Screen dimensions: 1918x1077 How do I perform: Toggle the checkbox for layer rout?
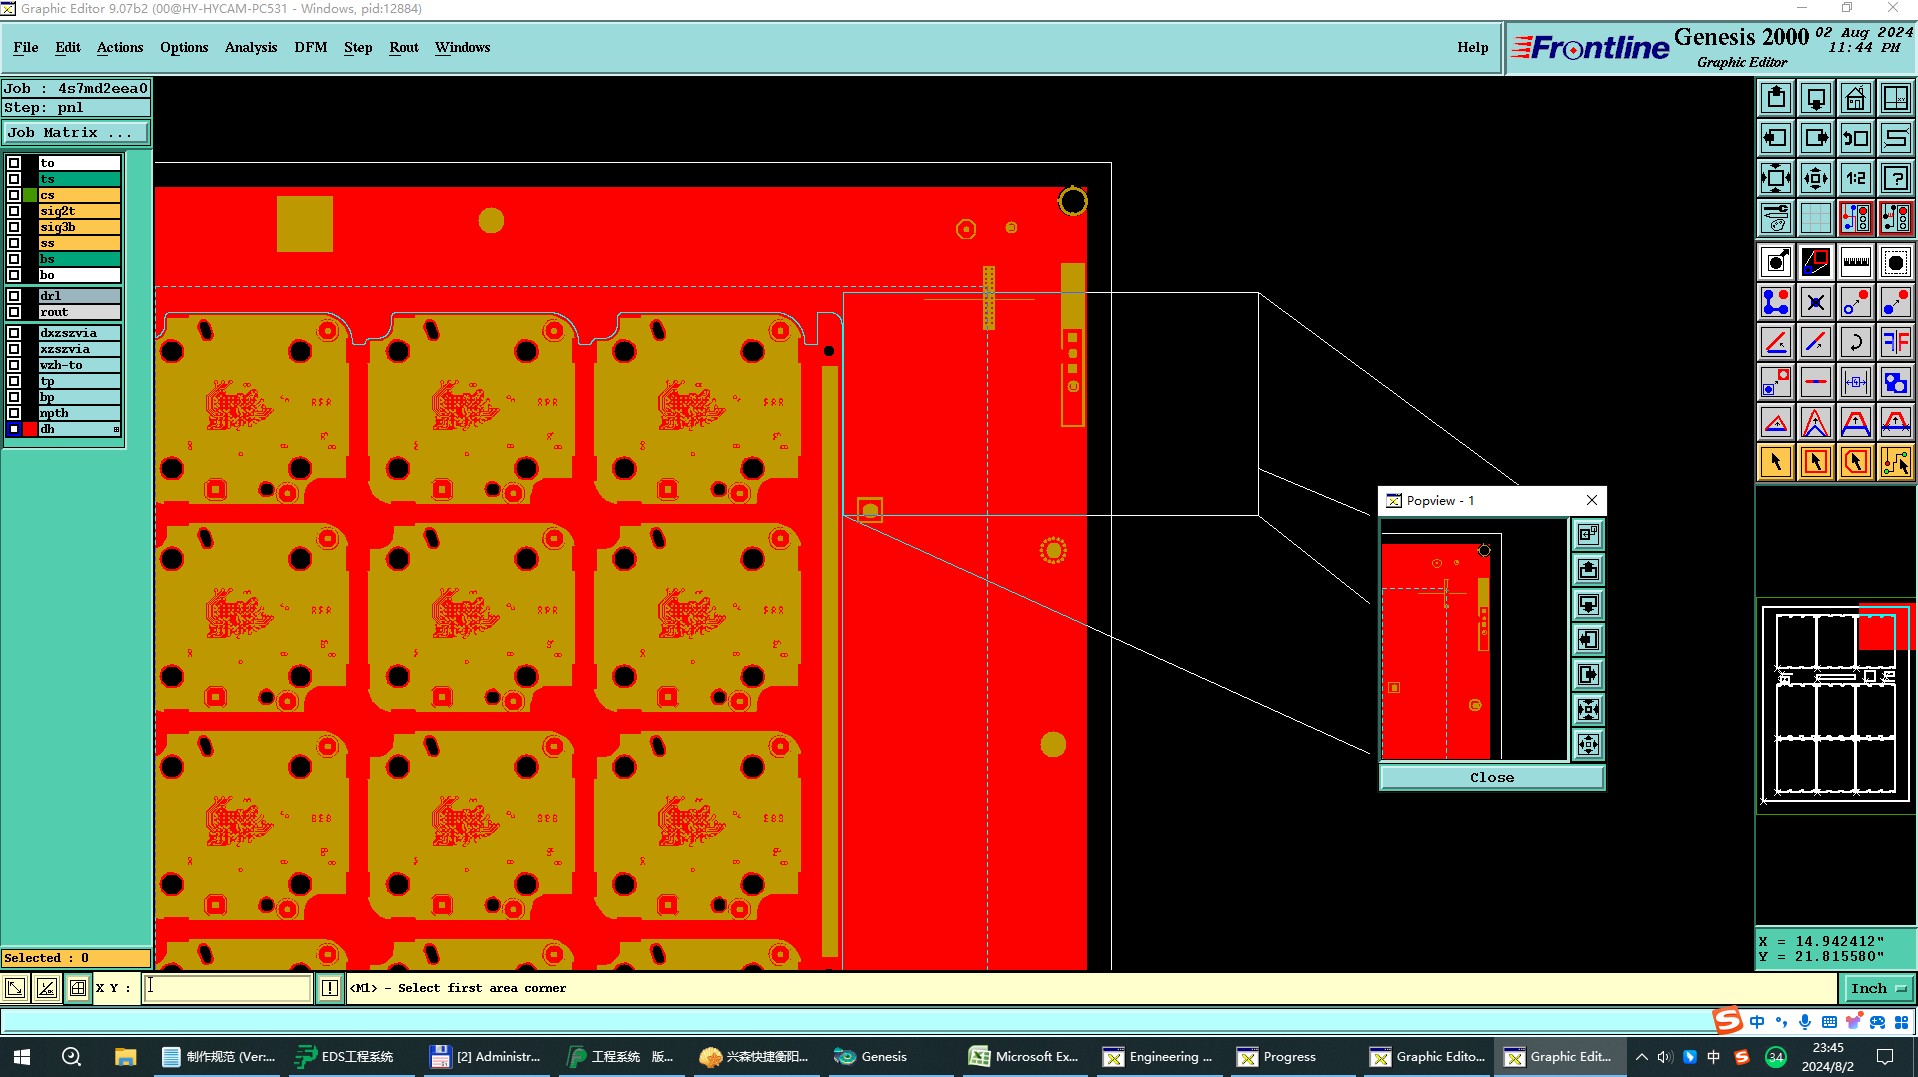[x=14, y=312]
